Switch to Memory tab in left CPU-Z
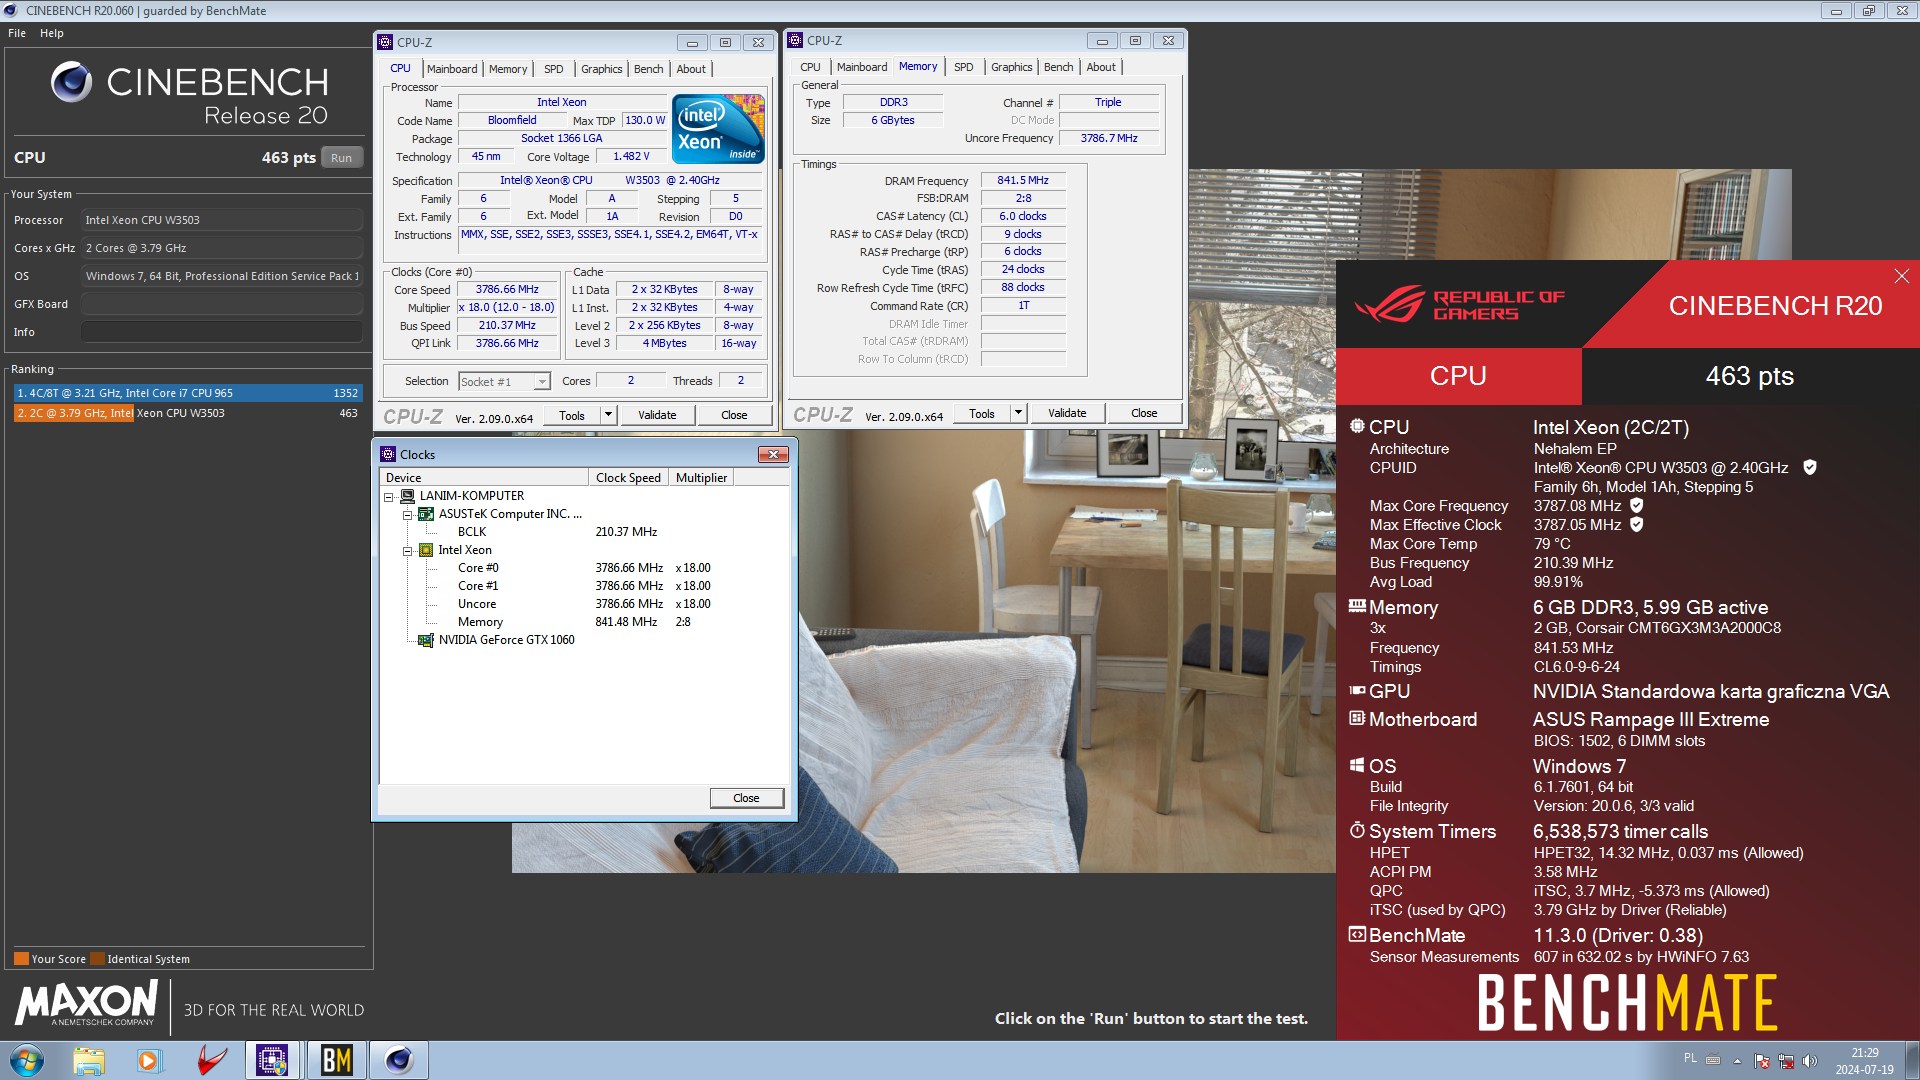This screenshot has width=1920, height=1080. (x=508, y=69)
